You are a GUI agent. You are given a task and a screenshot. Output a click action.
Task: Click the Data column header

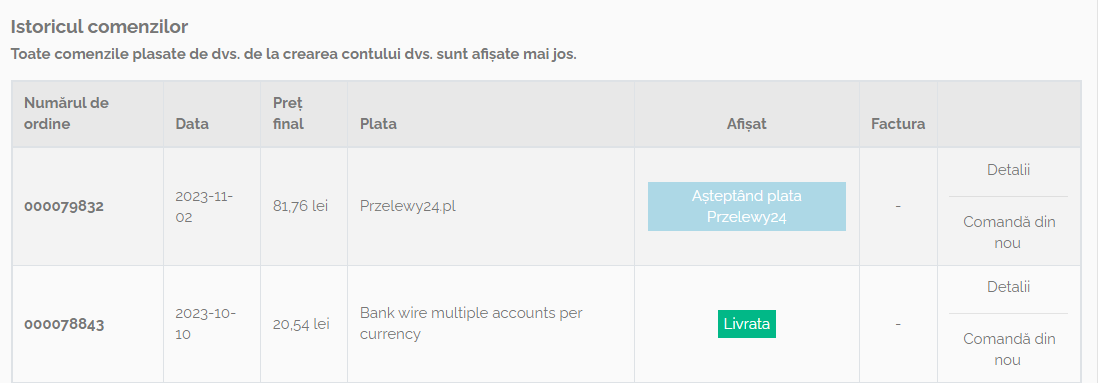click(192, 124)
